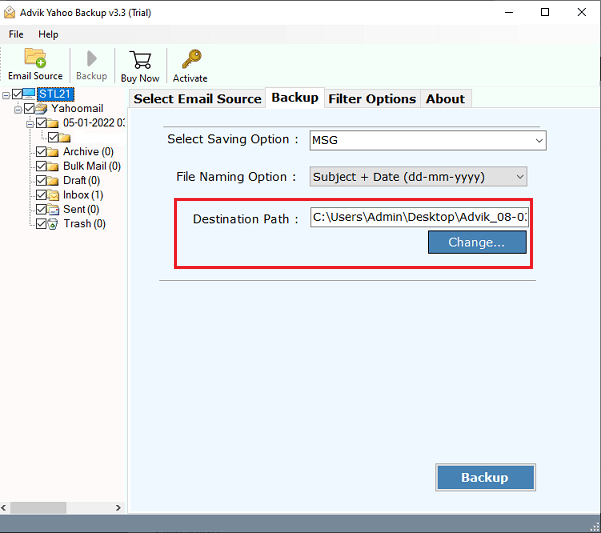
Task: Uncheck the Archive (0) checkbox
Action: pos(41,152)
